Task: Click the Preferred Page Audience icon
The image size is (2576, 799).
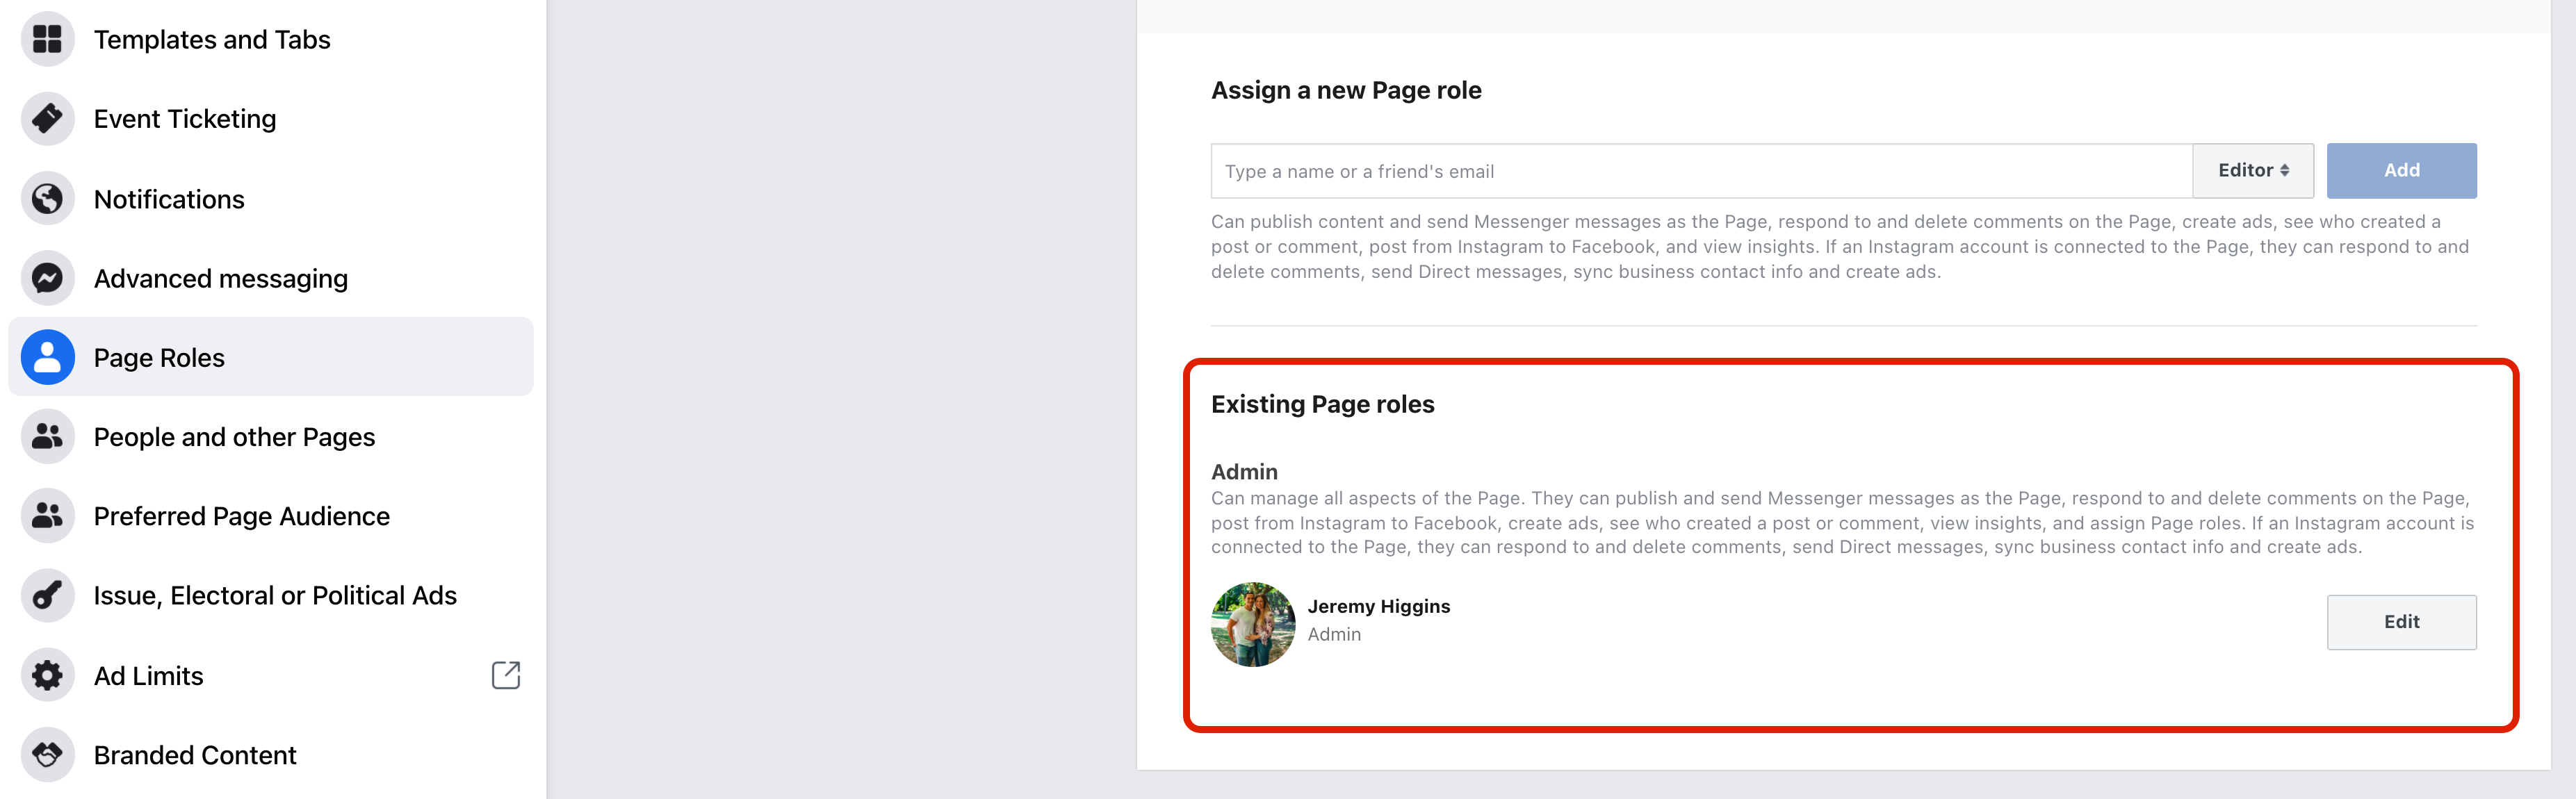Action: tap(47, 516)
